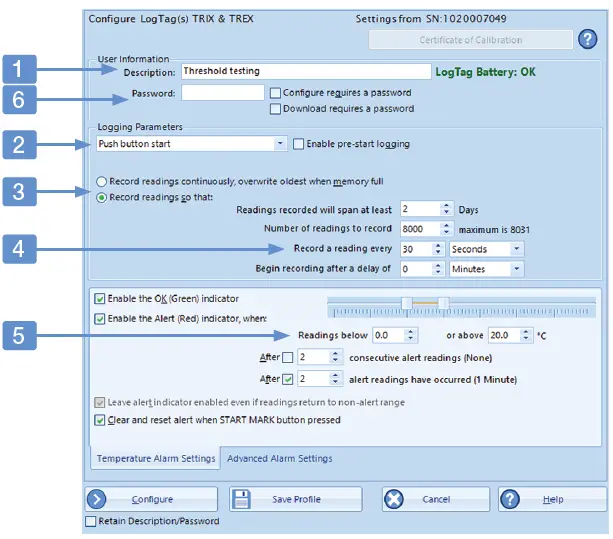Click the Days span number field
Image resolution: width=613 pixels, height=539 pixels.
[x=420, y=209]
